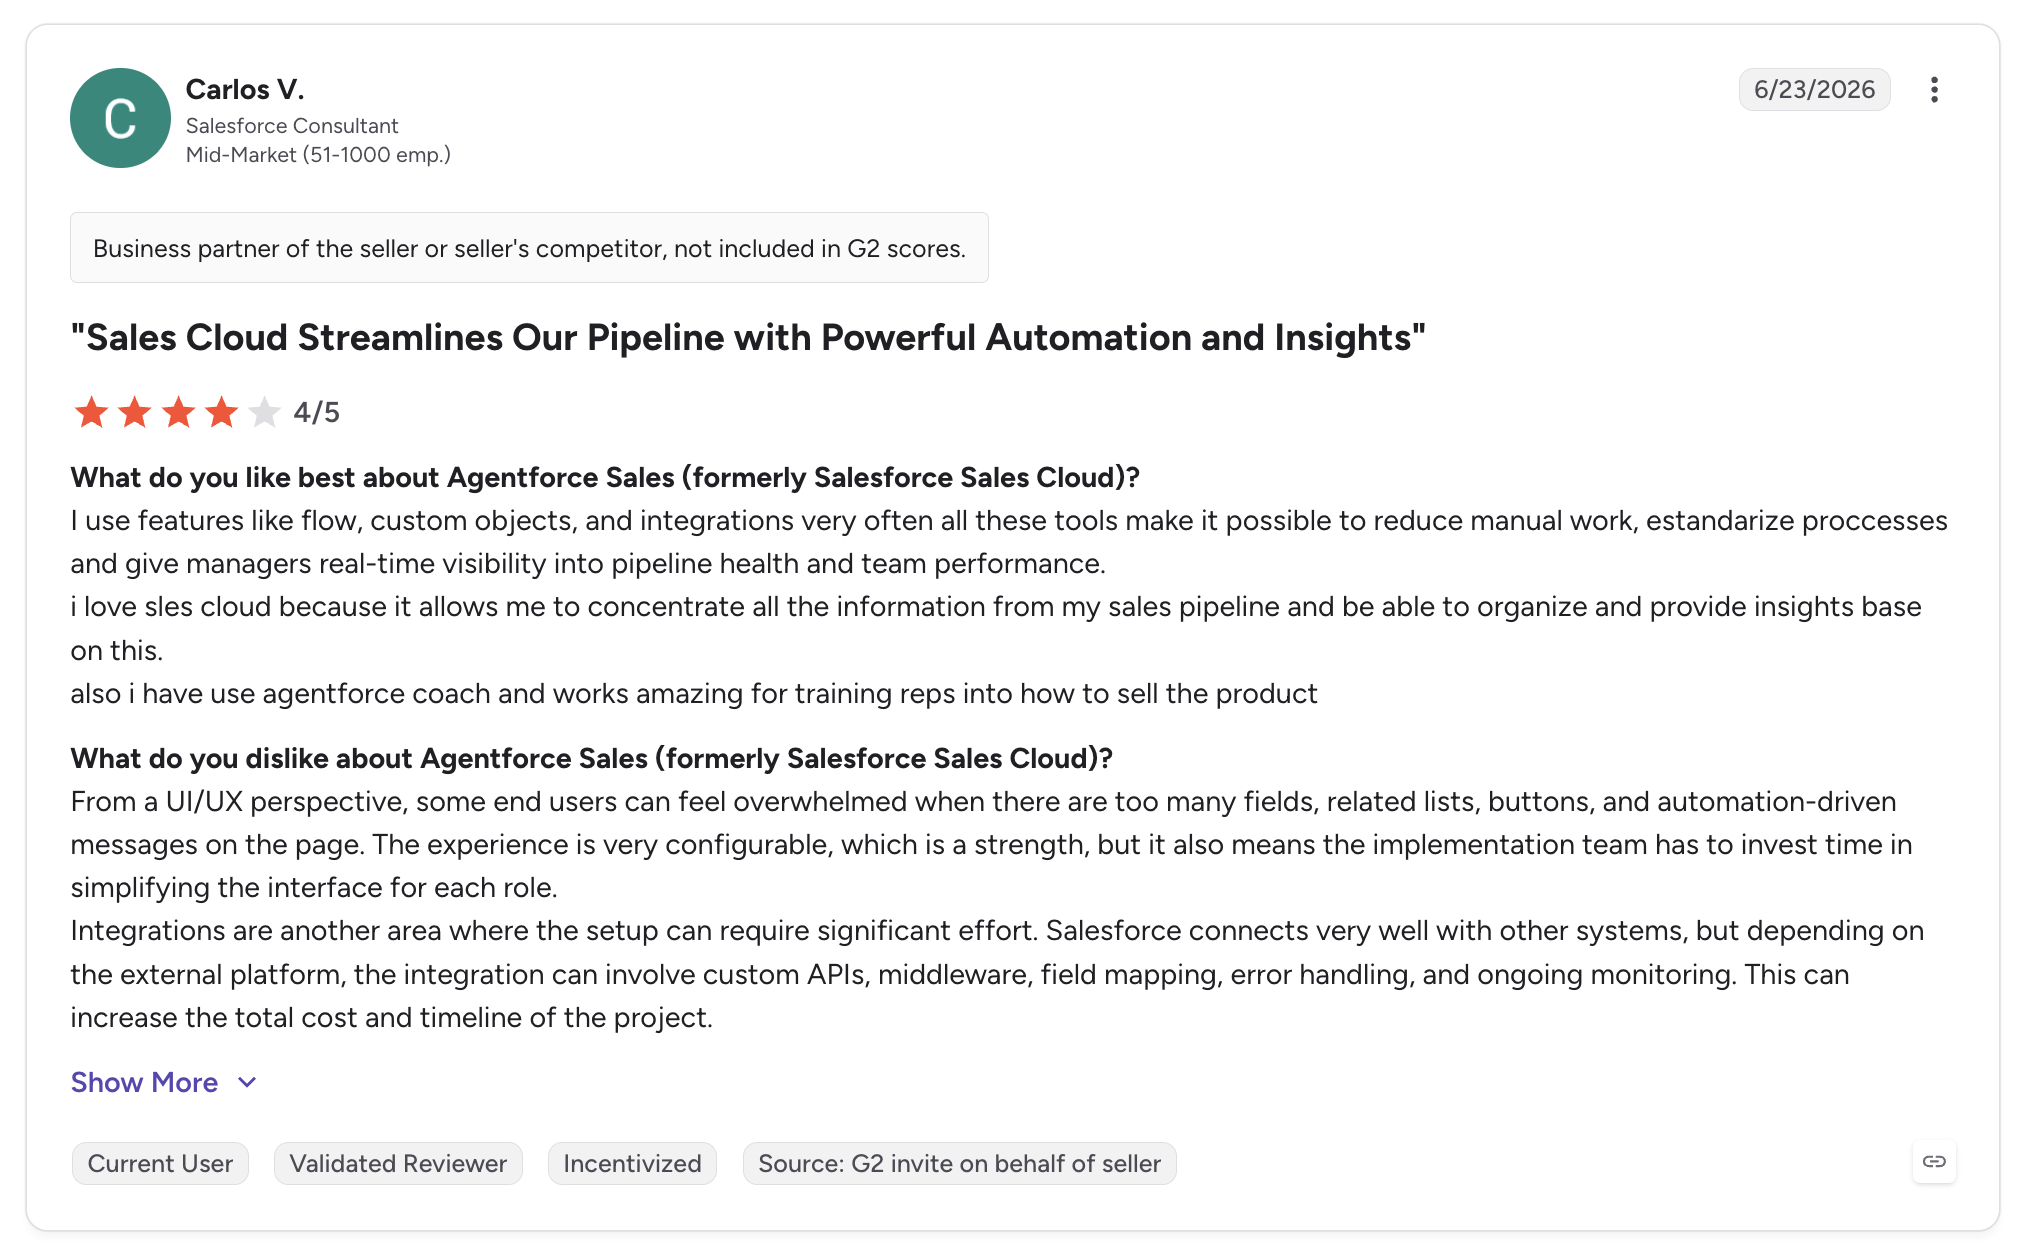
Task: Click the second red rating star
Action: [134, 412]
